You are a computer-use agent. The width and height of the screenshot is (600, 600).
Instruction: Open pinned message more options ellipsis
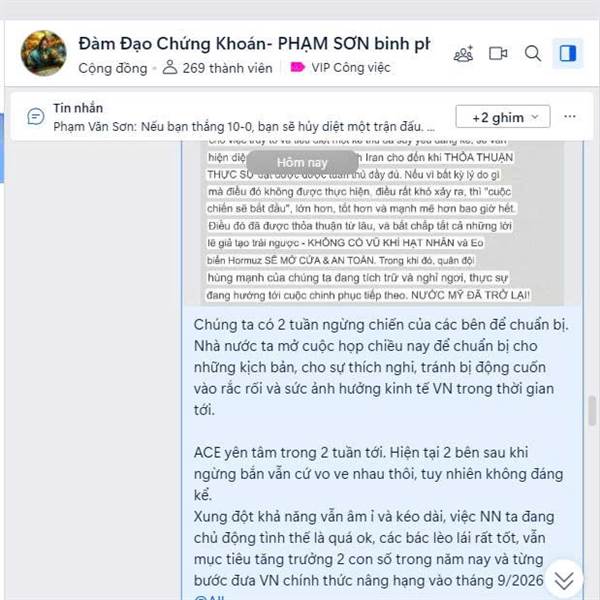570,116
